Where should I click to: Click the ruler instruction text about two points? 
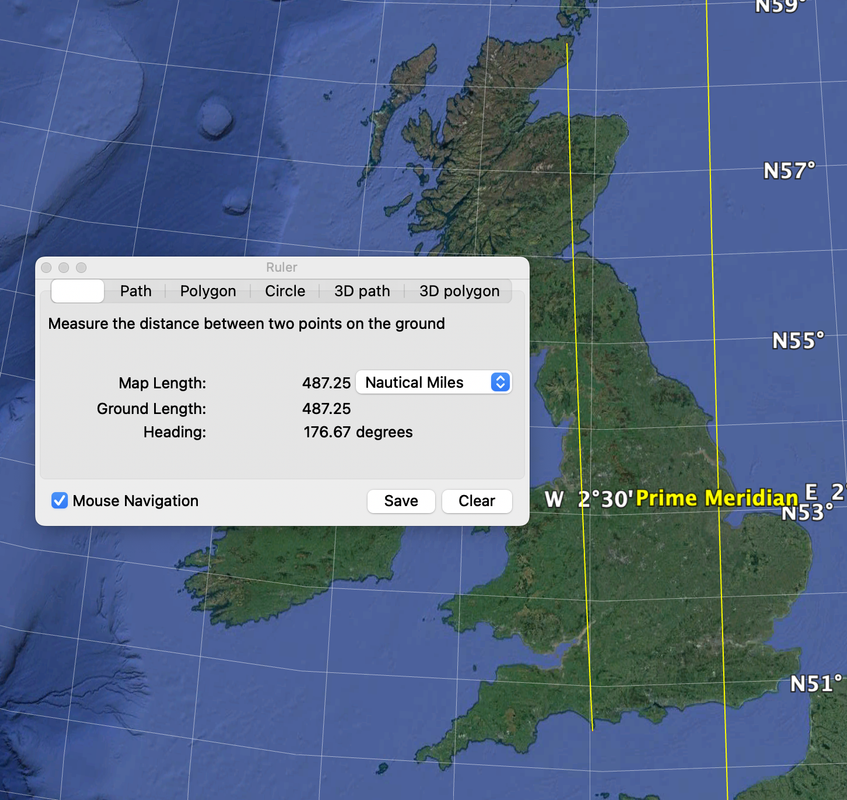(x=246, y=324)
